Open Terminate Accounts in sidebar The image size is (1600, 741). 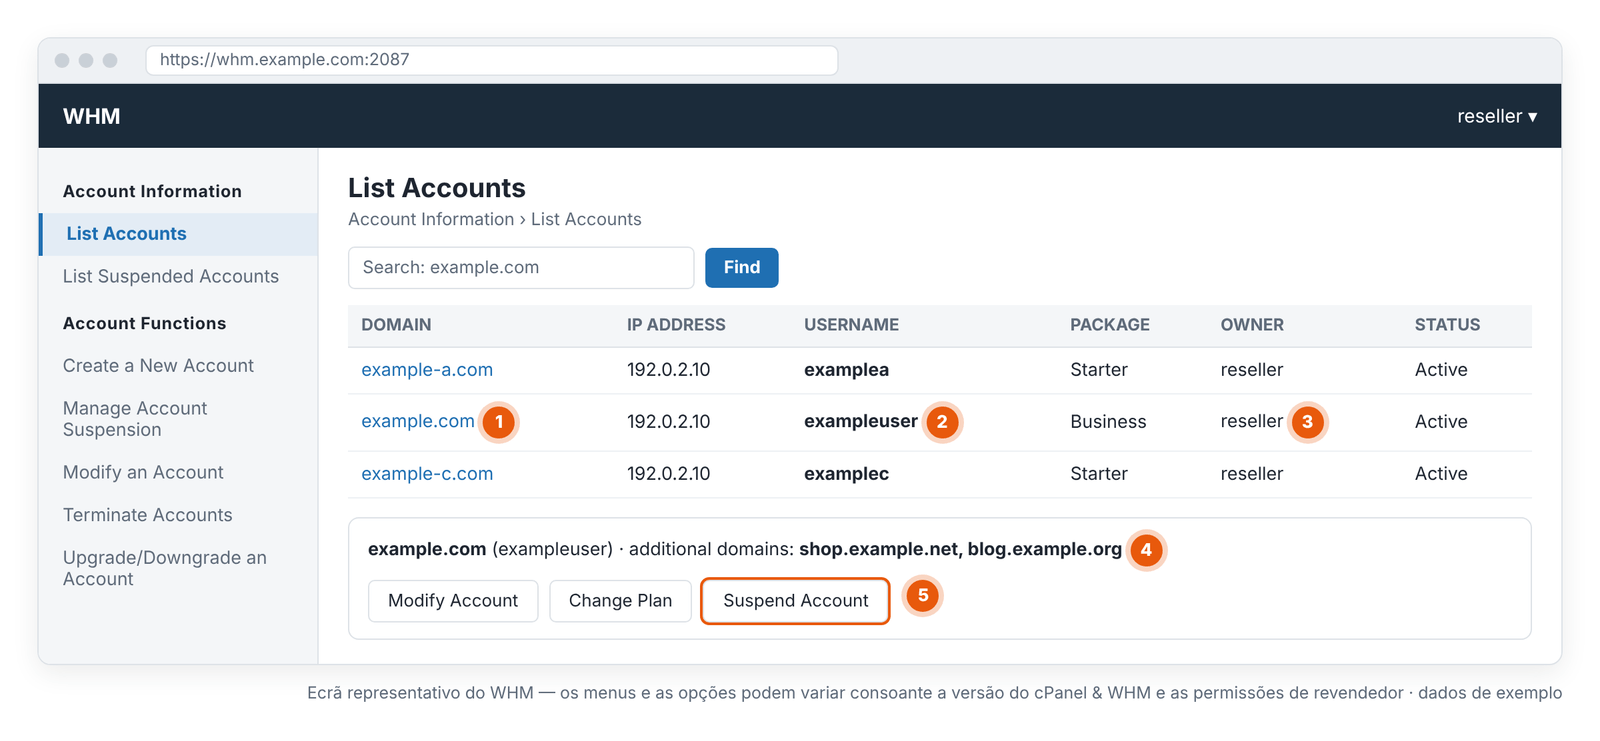[x=147, y=515]
